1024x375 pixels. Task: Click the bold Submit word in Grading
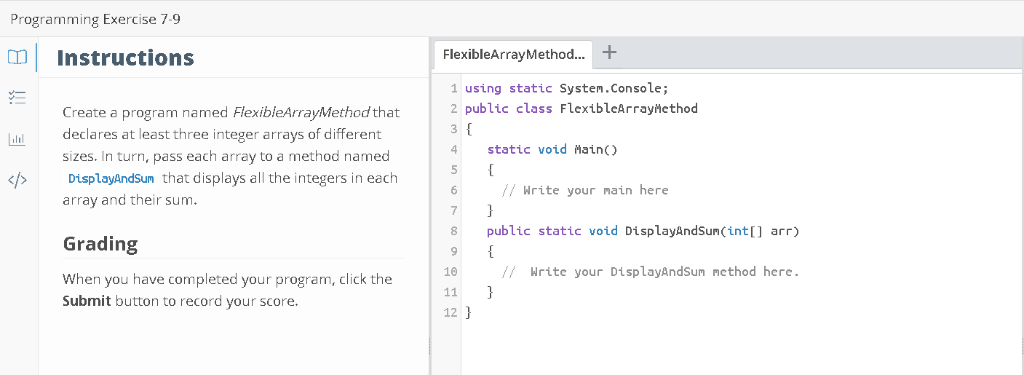point(87,302)
